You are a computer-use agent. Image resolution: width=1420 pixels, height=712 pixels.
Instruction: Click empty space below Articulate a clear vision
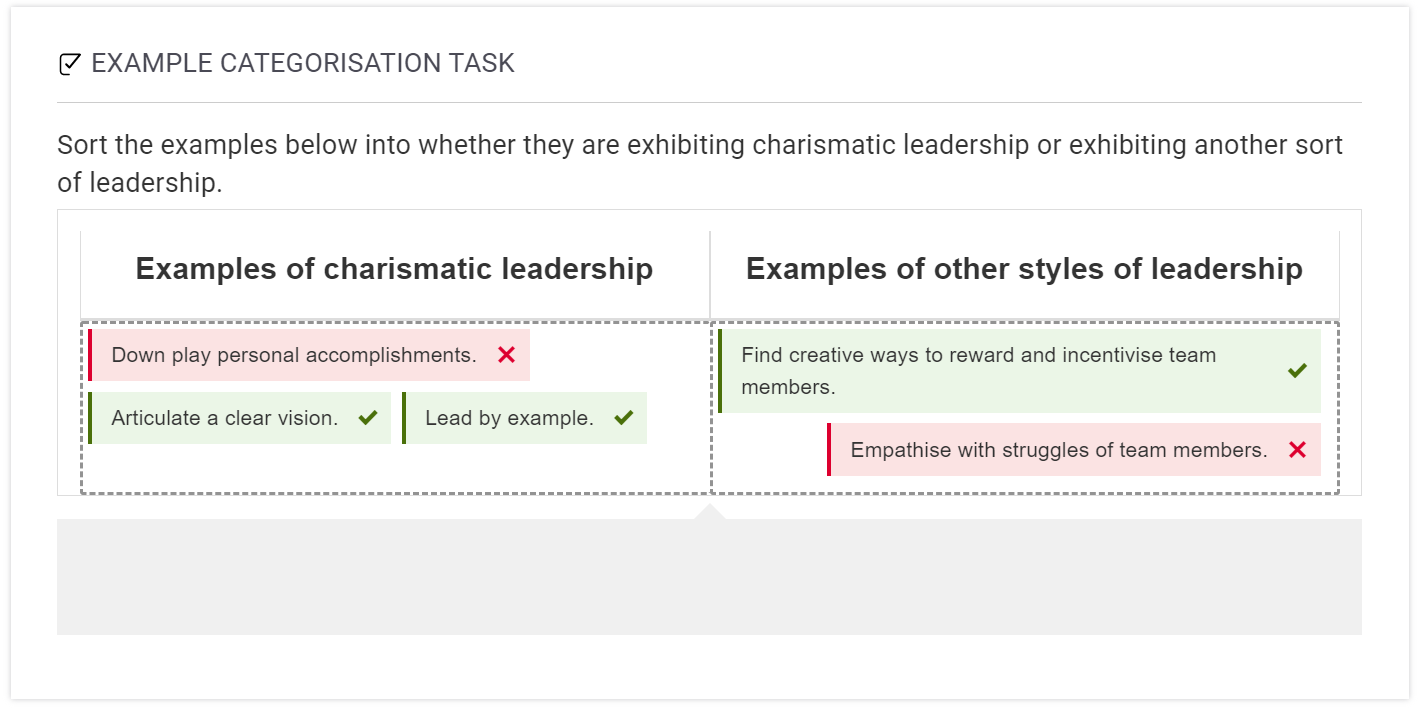tap(240, 468)
